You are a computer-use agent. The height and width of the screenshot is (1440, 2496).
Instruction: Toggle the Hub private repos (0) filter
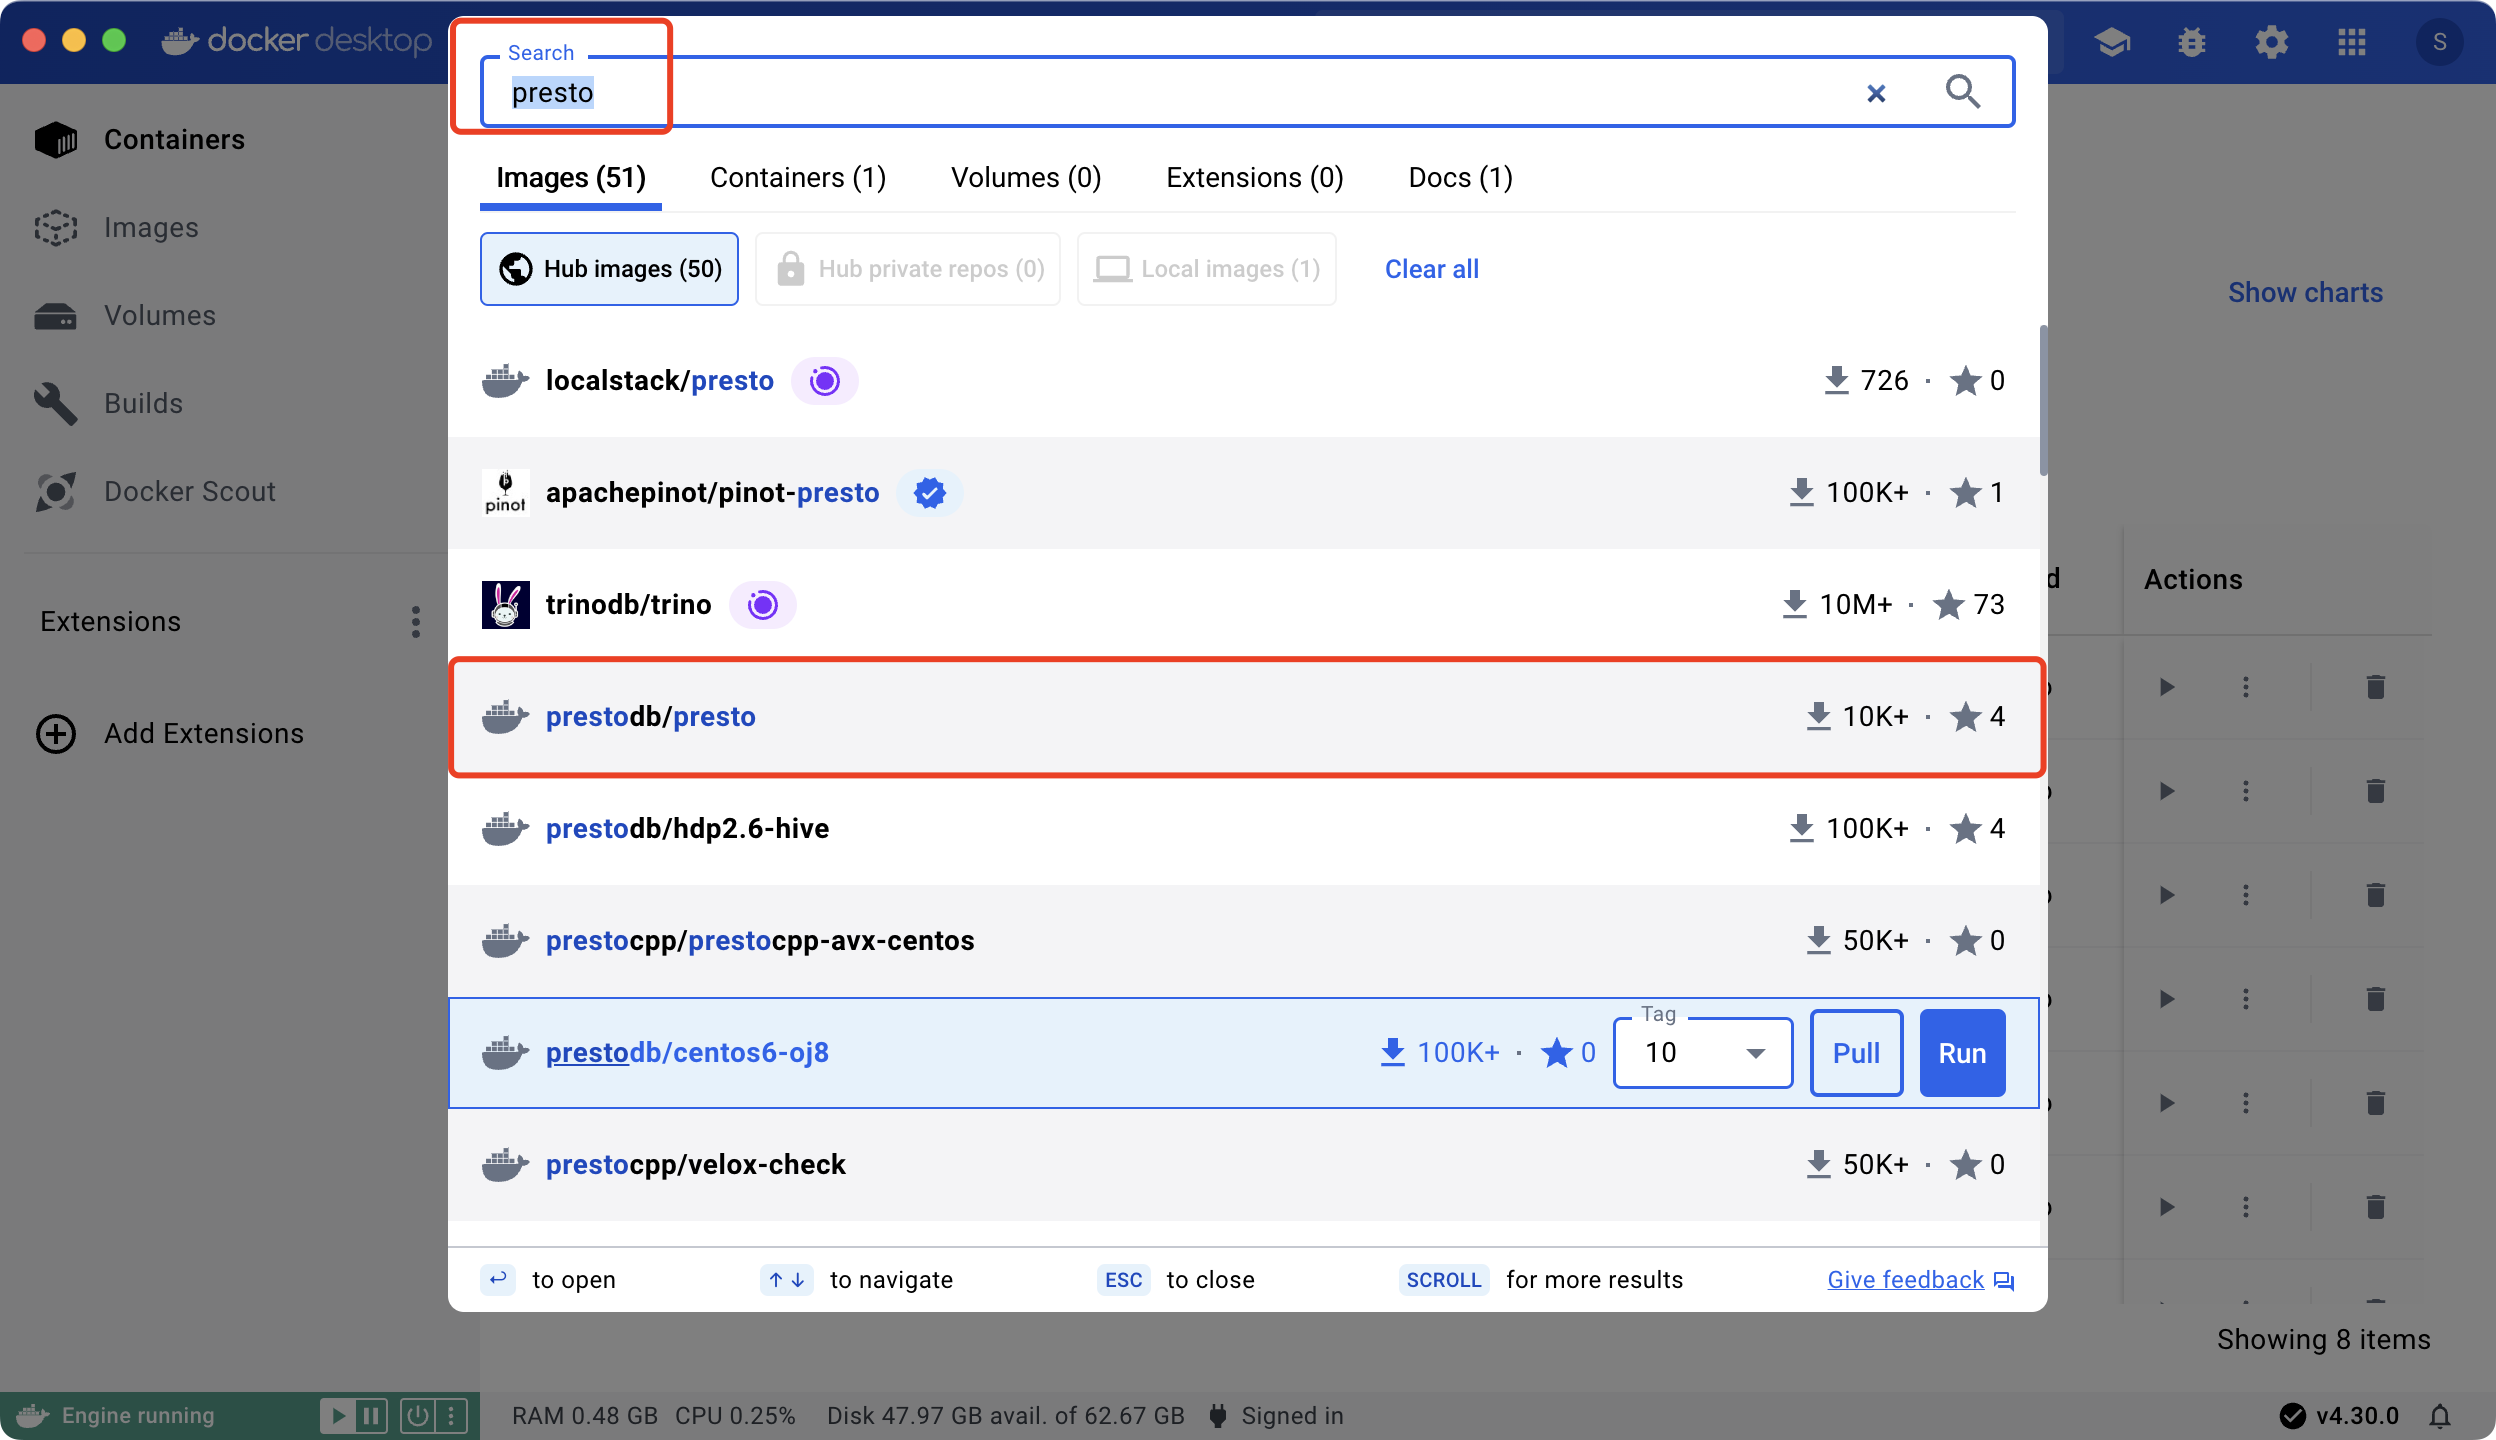pyautogui.click(x=908, y=269)
